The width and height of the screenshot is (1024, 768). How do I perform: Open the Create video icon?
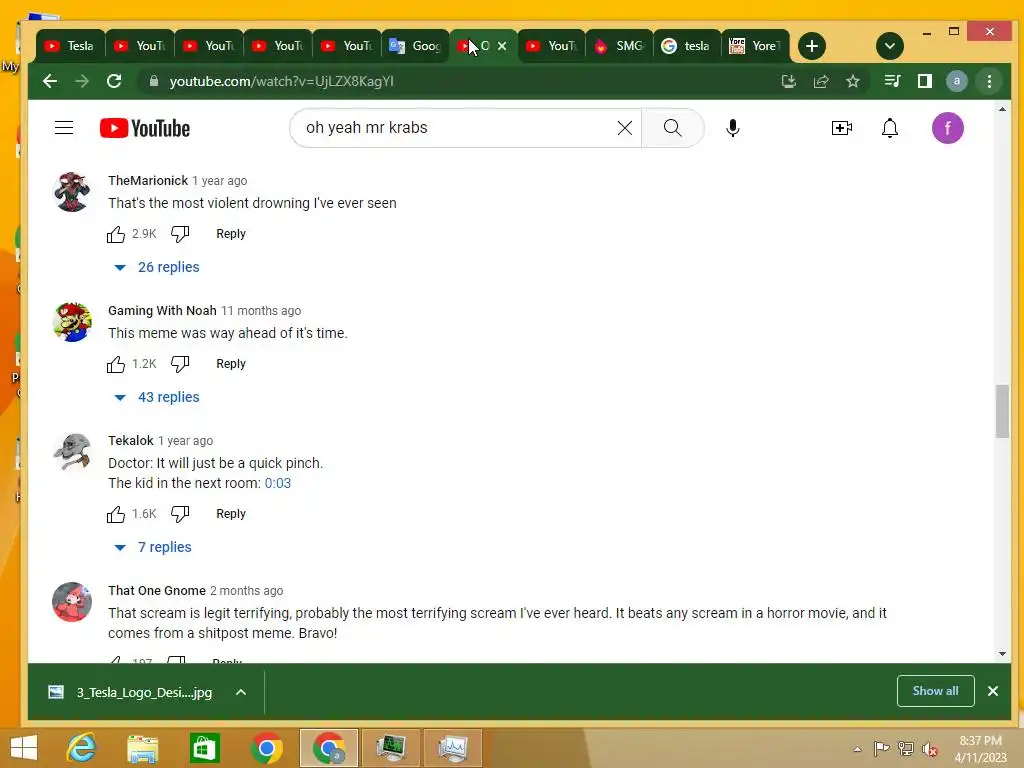click(x=841, y=128)
